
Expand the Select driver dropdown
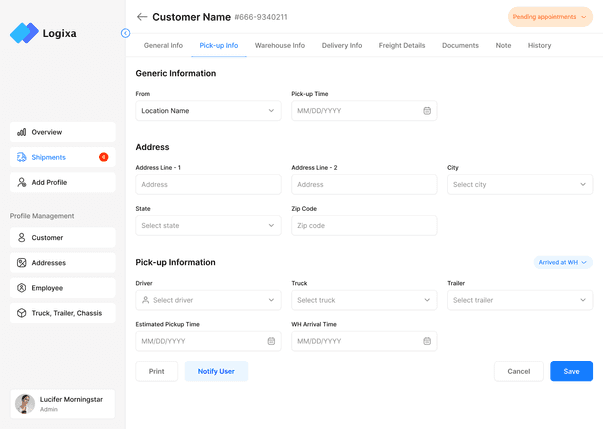click(x=208, y=300)
